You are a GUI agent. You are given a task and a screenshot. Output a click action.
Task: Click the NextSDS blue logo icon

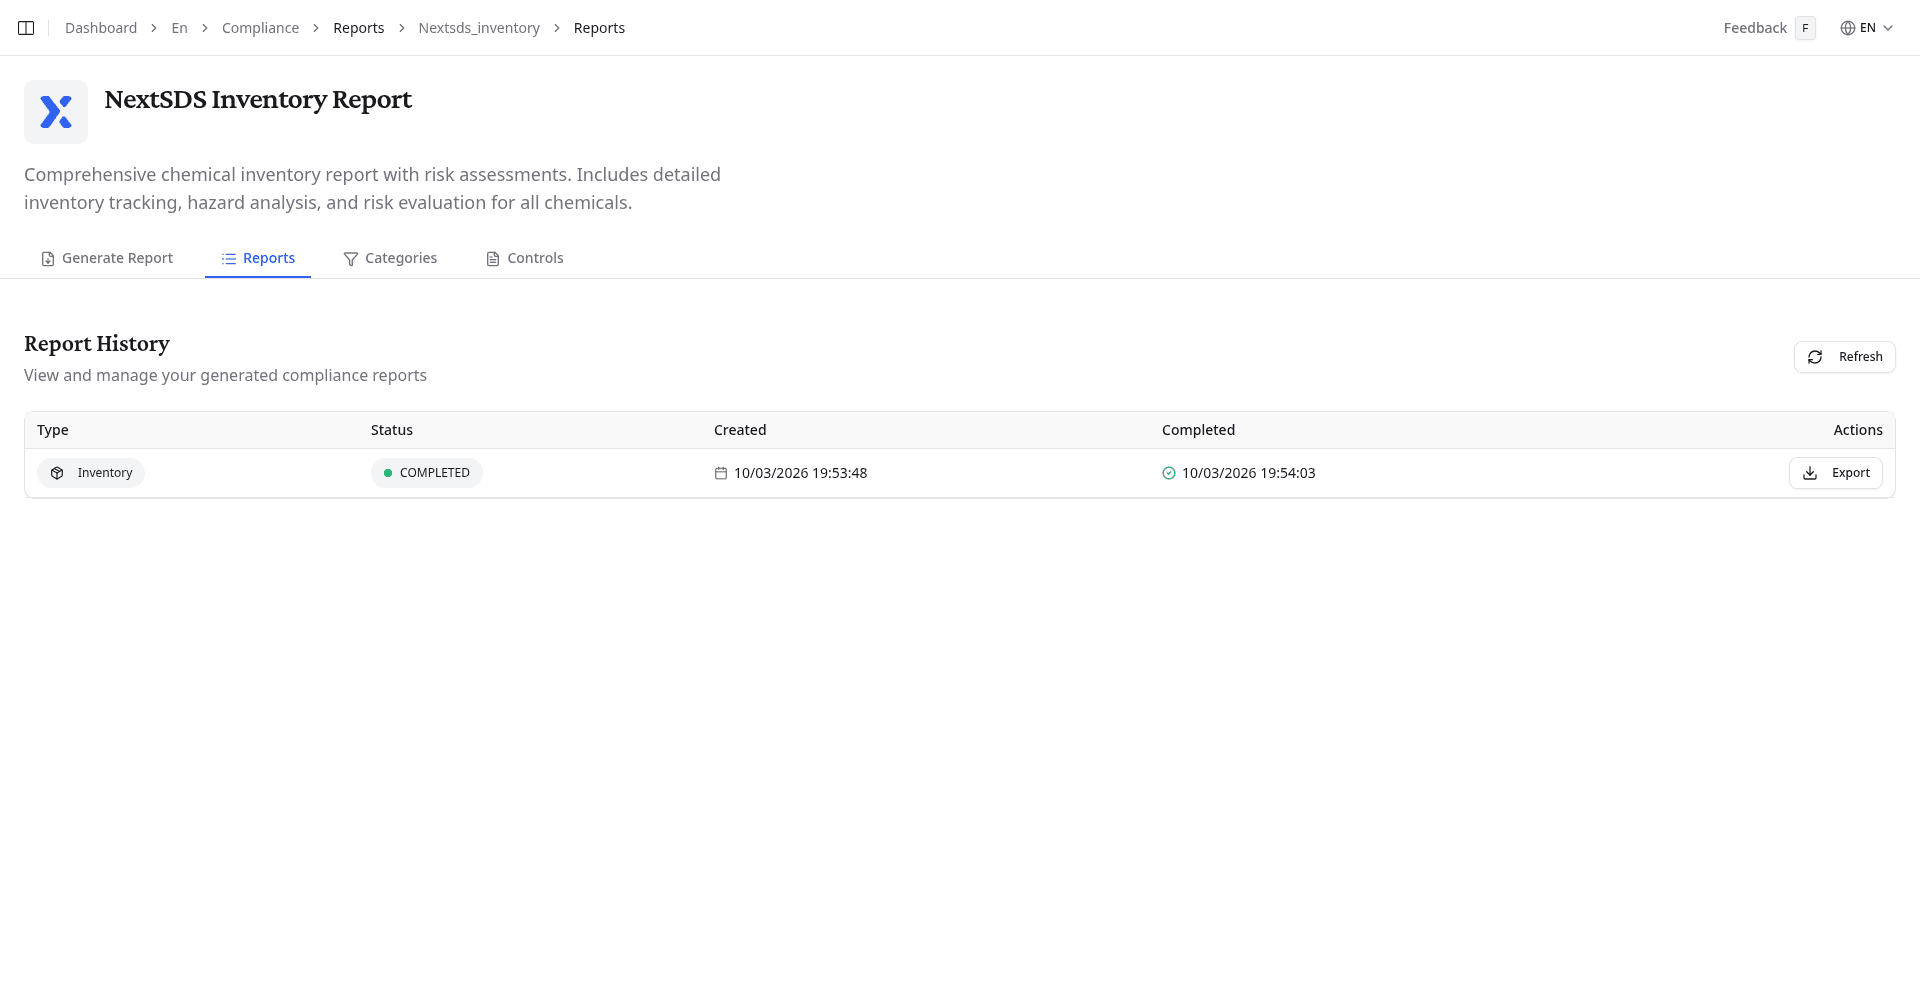[56, 111]
